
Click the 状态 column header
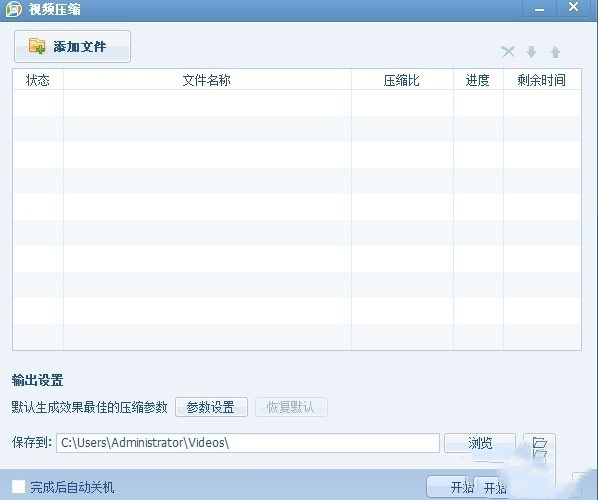[x=38, y=80]
